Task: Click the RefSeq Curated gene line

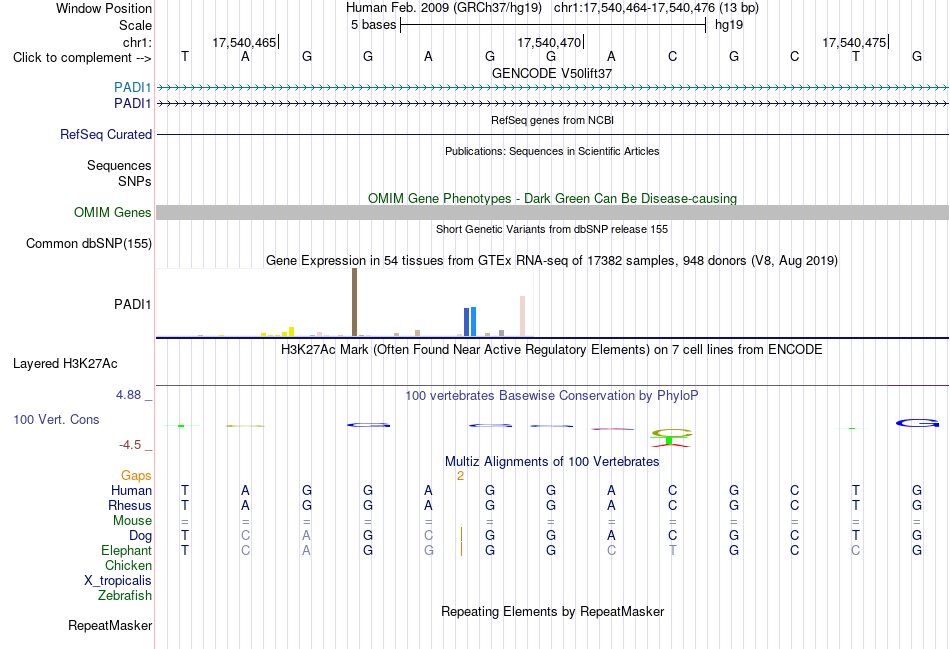Action: pos(552,135)
